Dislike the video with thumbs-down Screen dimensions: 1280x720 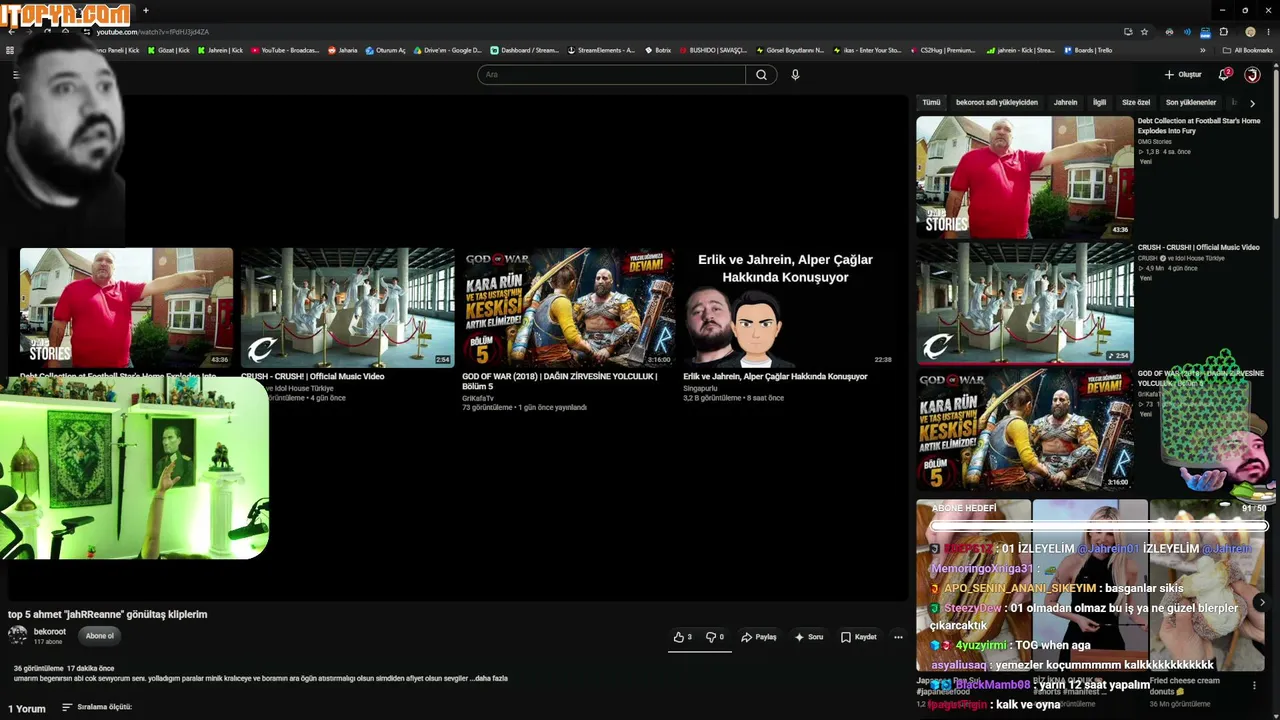pos(715,637)
